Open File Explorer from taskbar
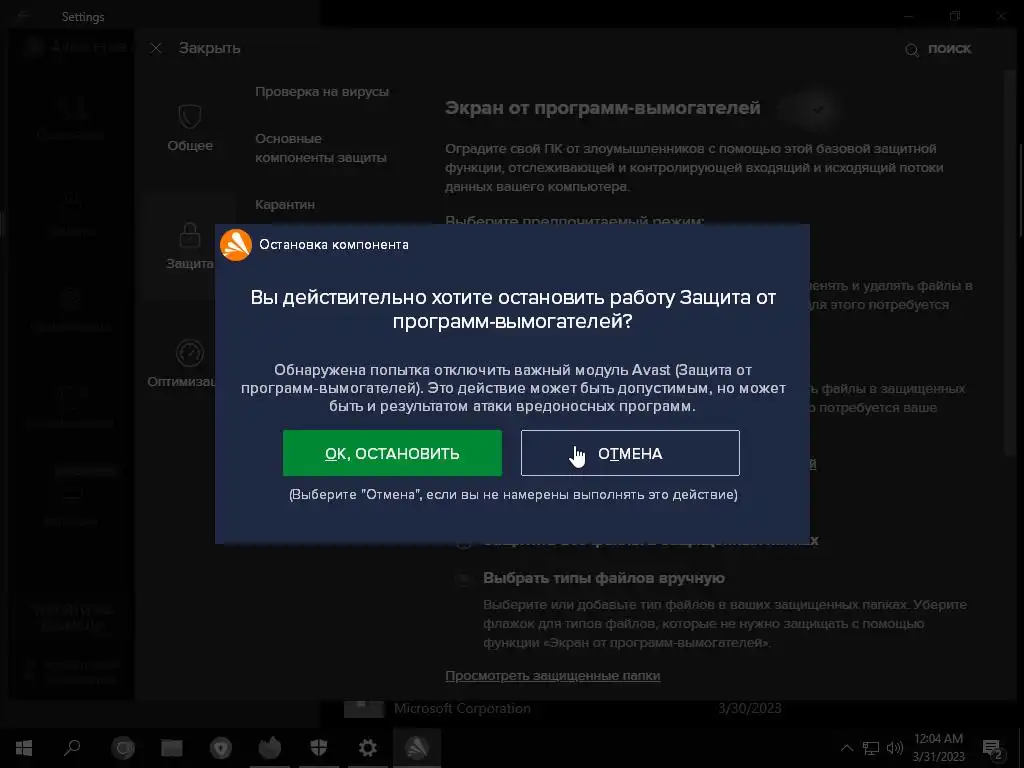 (172, 748)
